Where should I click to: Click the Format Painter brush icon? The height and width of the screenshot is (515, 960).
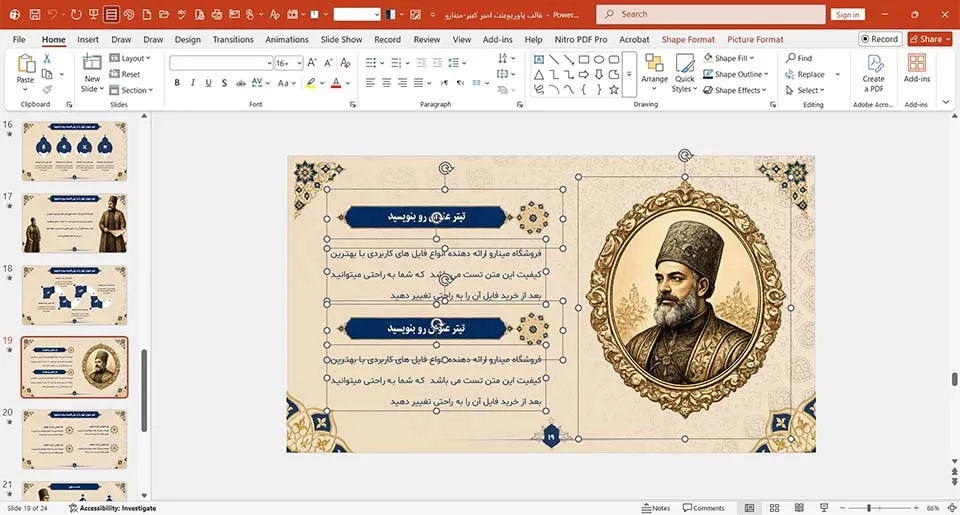tap(47, 89)
